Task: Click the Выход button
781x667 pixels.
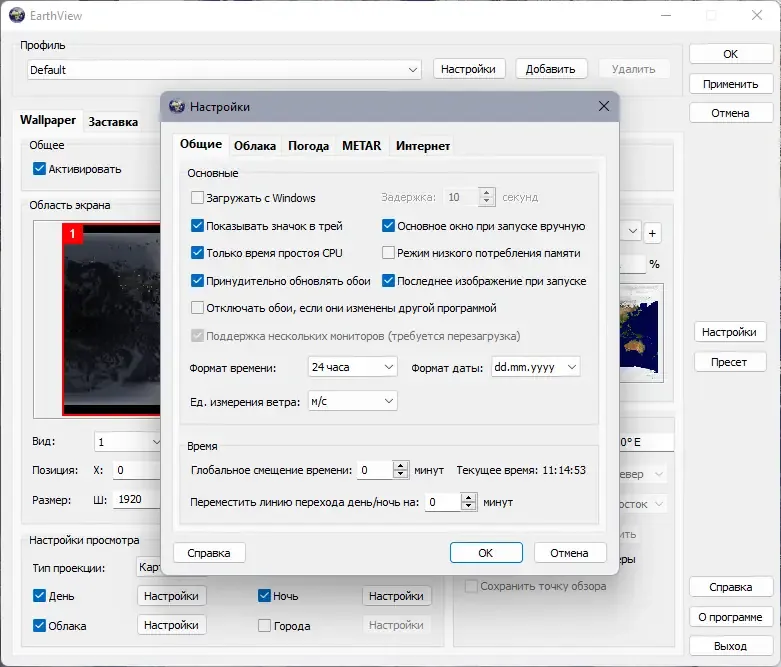Action: [730, 646]
